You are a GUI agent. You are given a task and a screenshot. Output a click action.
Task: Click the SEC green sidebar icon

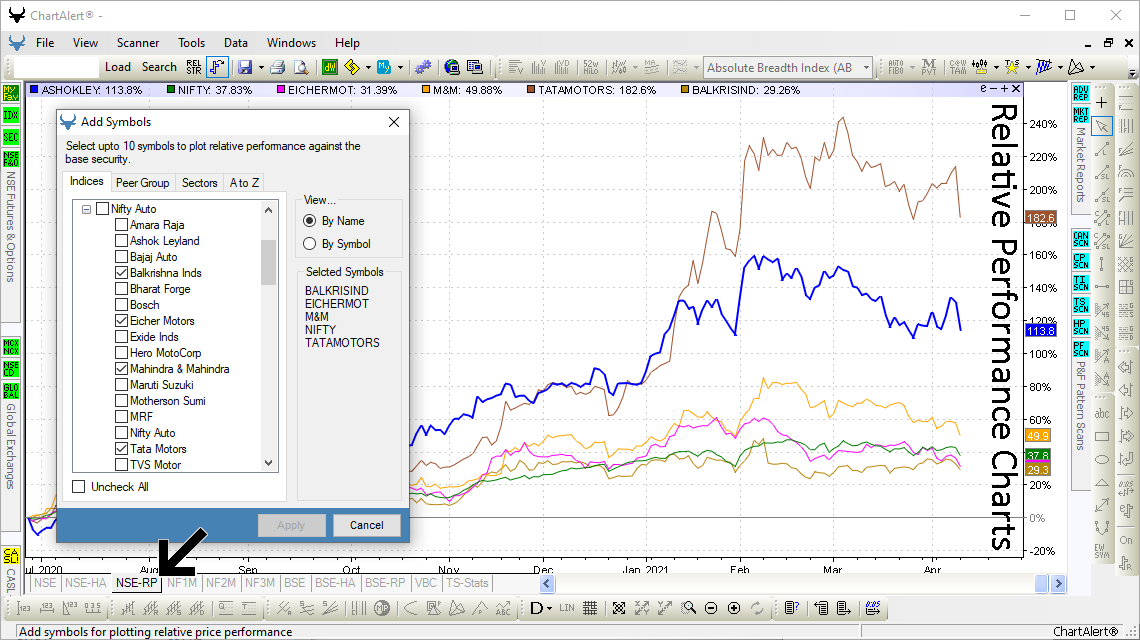11,137
